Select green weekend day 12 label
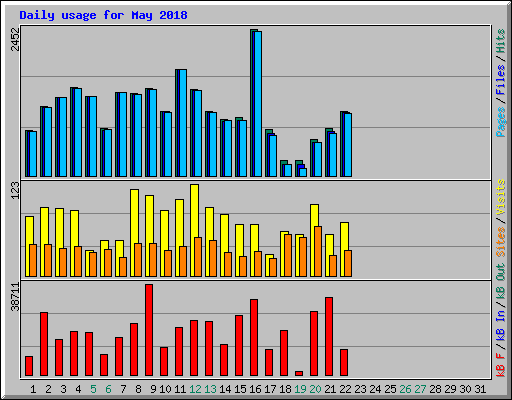This screenshot has width=512, height=400. point(195,389)
